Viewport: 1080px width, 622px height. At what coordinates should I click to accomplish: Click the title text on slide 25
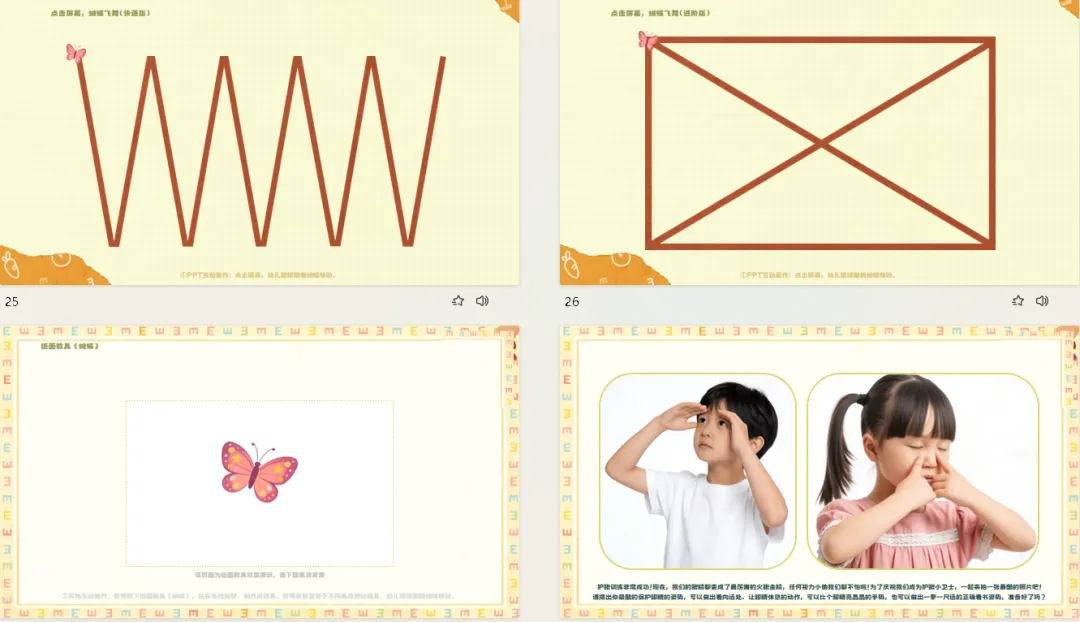pos(101,13)
